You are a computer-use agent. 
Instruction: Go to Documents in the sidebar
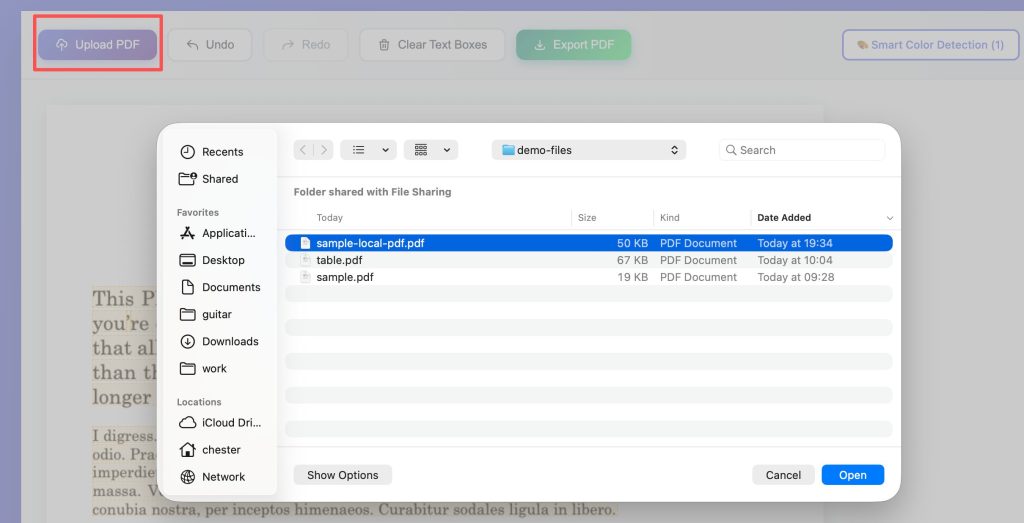tap(219, 287)
